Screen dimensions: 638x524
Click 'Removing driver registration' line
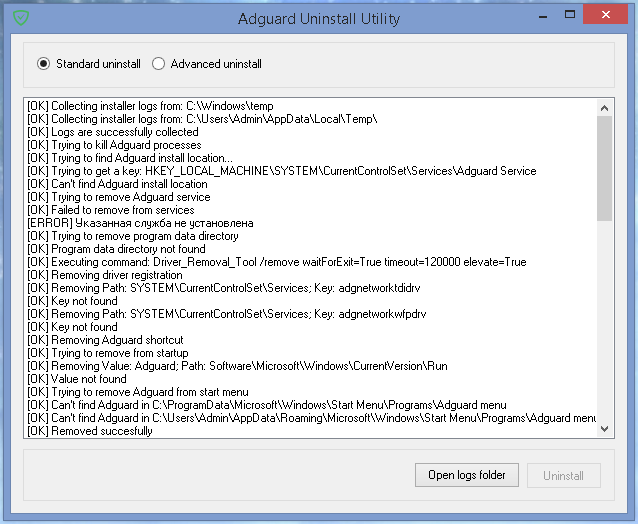coord(105,275)
